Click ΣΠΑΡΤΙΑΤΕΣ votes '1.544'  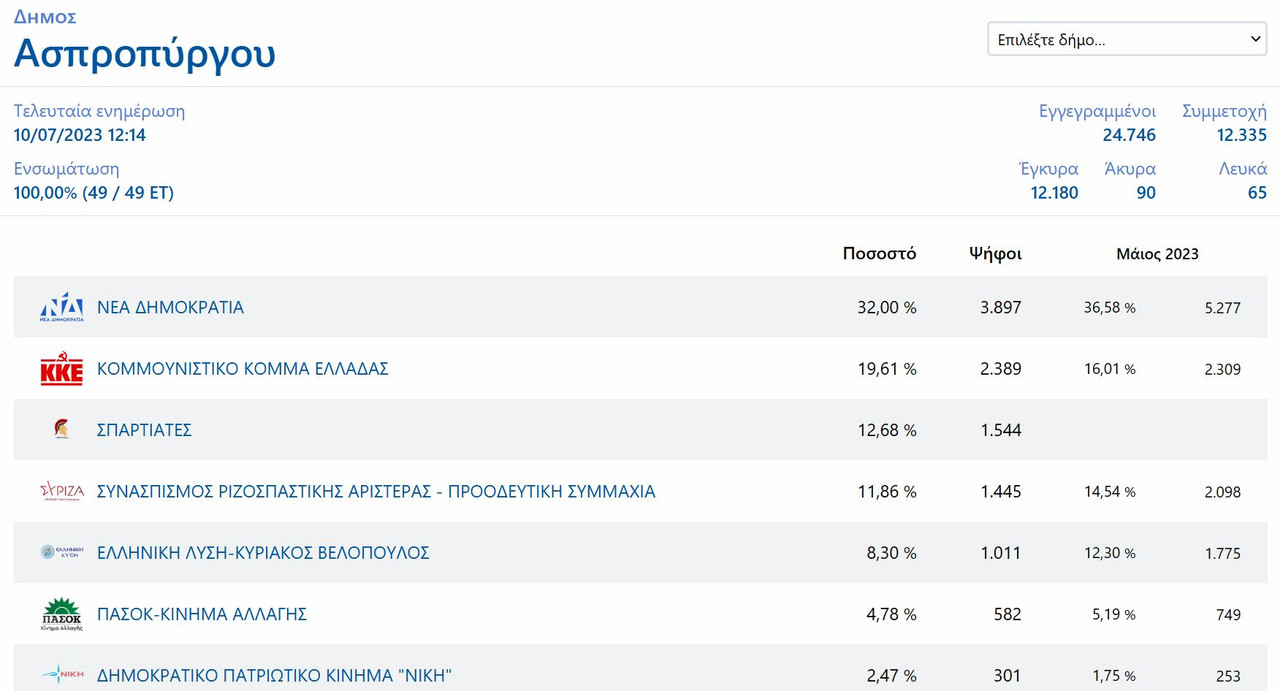pyautogui.click(x=1000, y=430)
